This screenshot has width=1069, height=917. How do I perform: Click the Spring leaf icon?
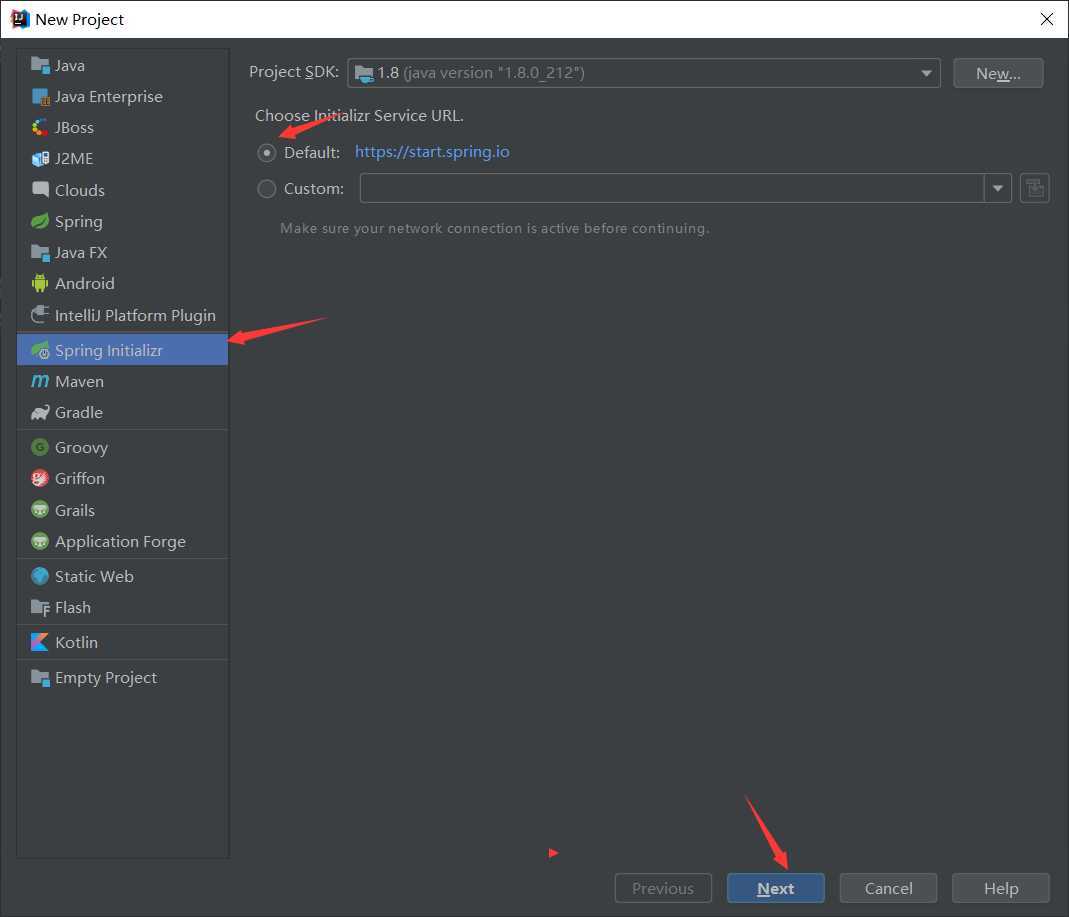[x=40, y=222]
